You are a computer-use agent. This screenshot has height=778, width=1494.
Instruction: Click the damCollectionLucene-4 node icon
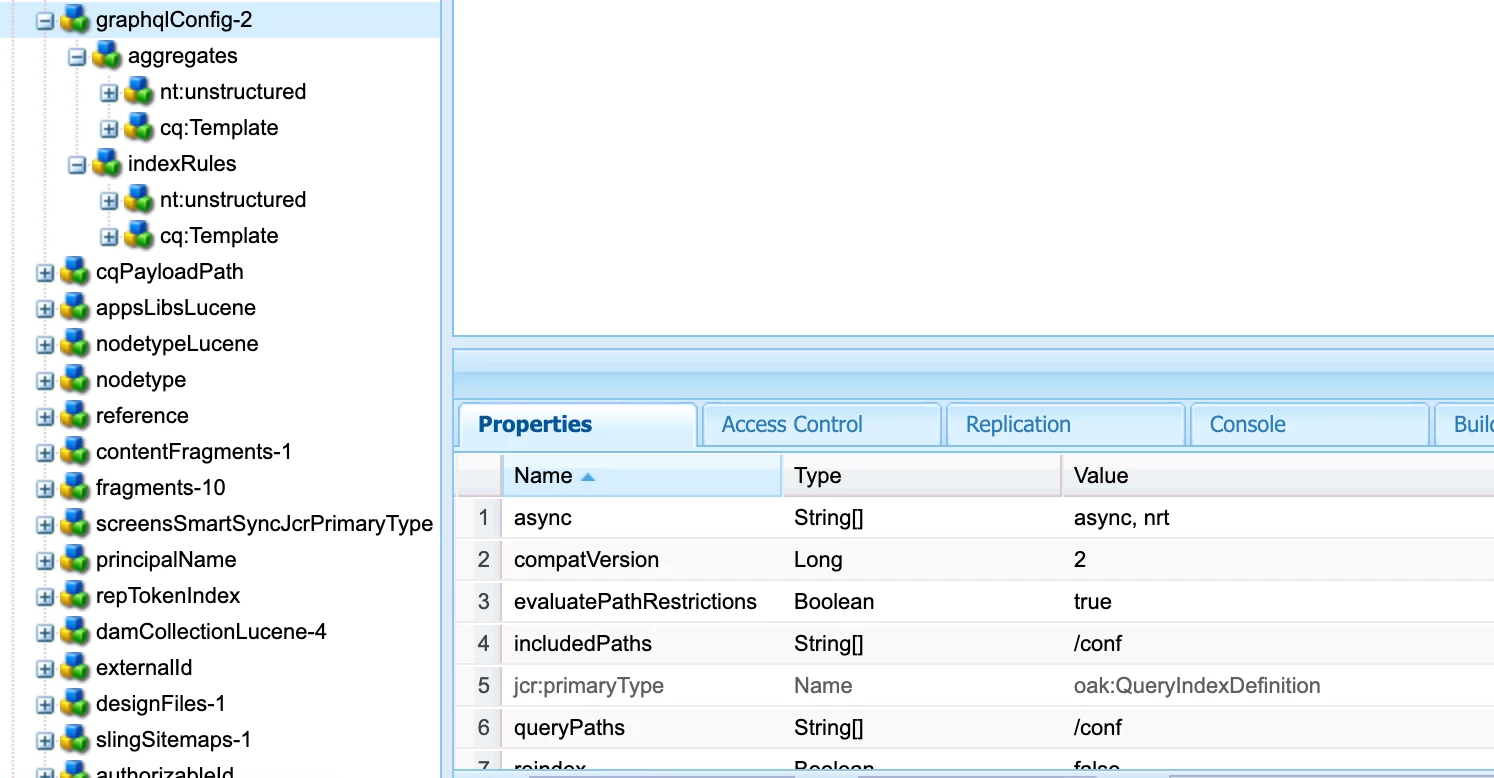click(x=75, y=632)
